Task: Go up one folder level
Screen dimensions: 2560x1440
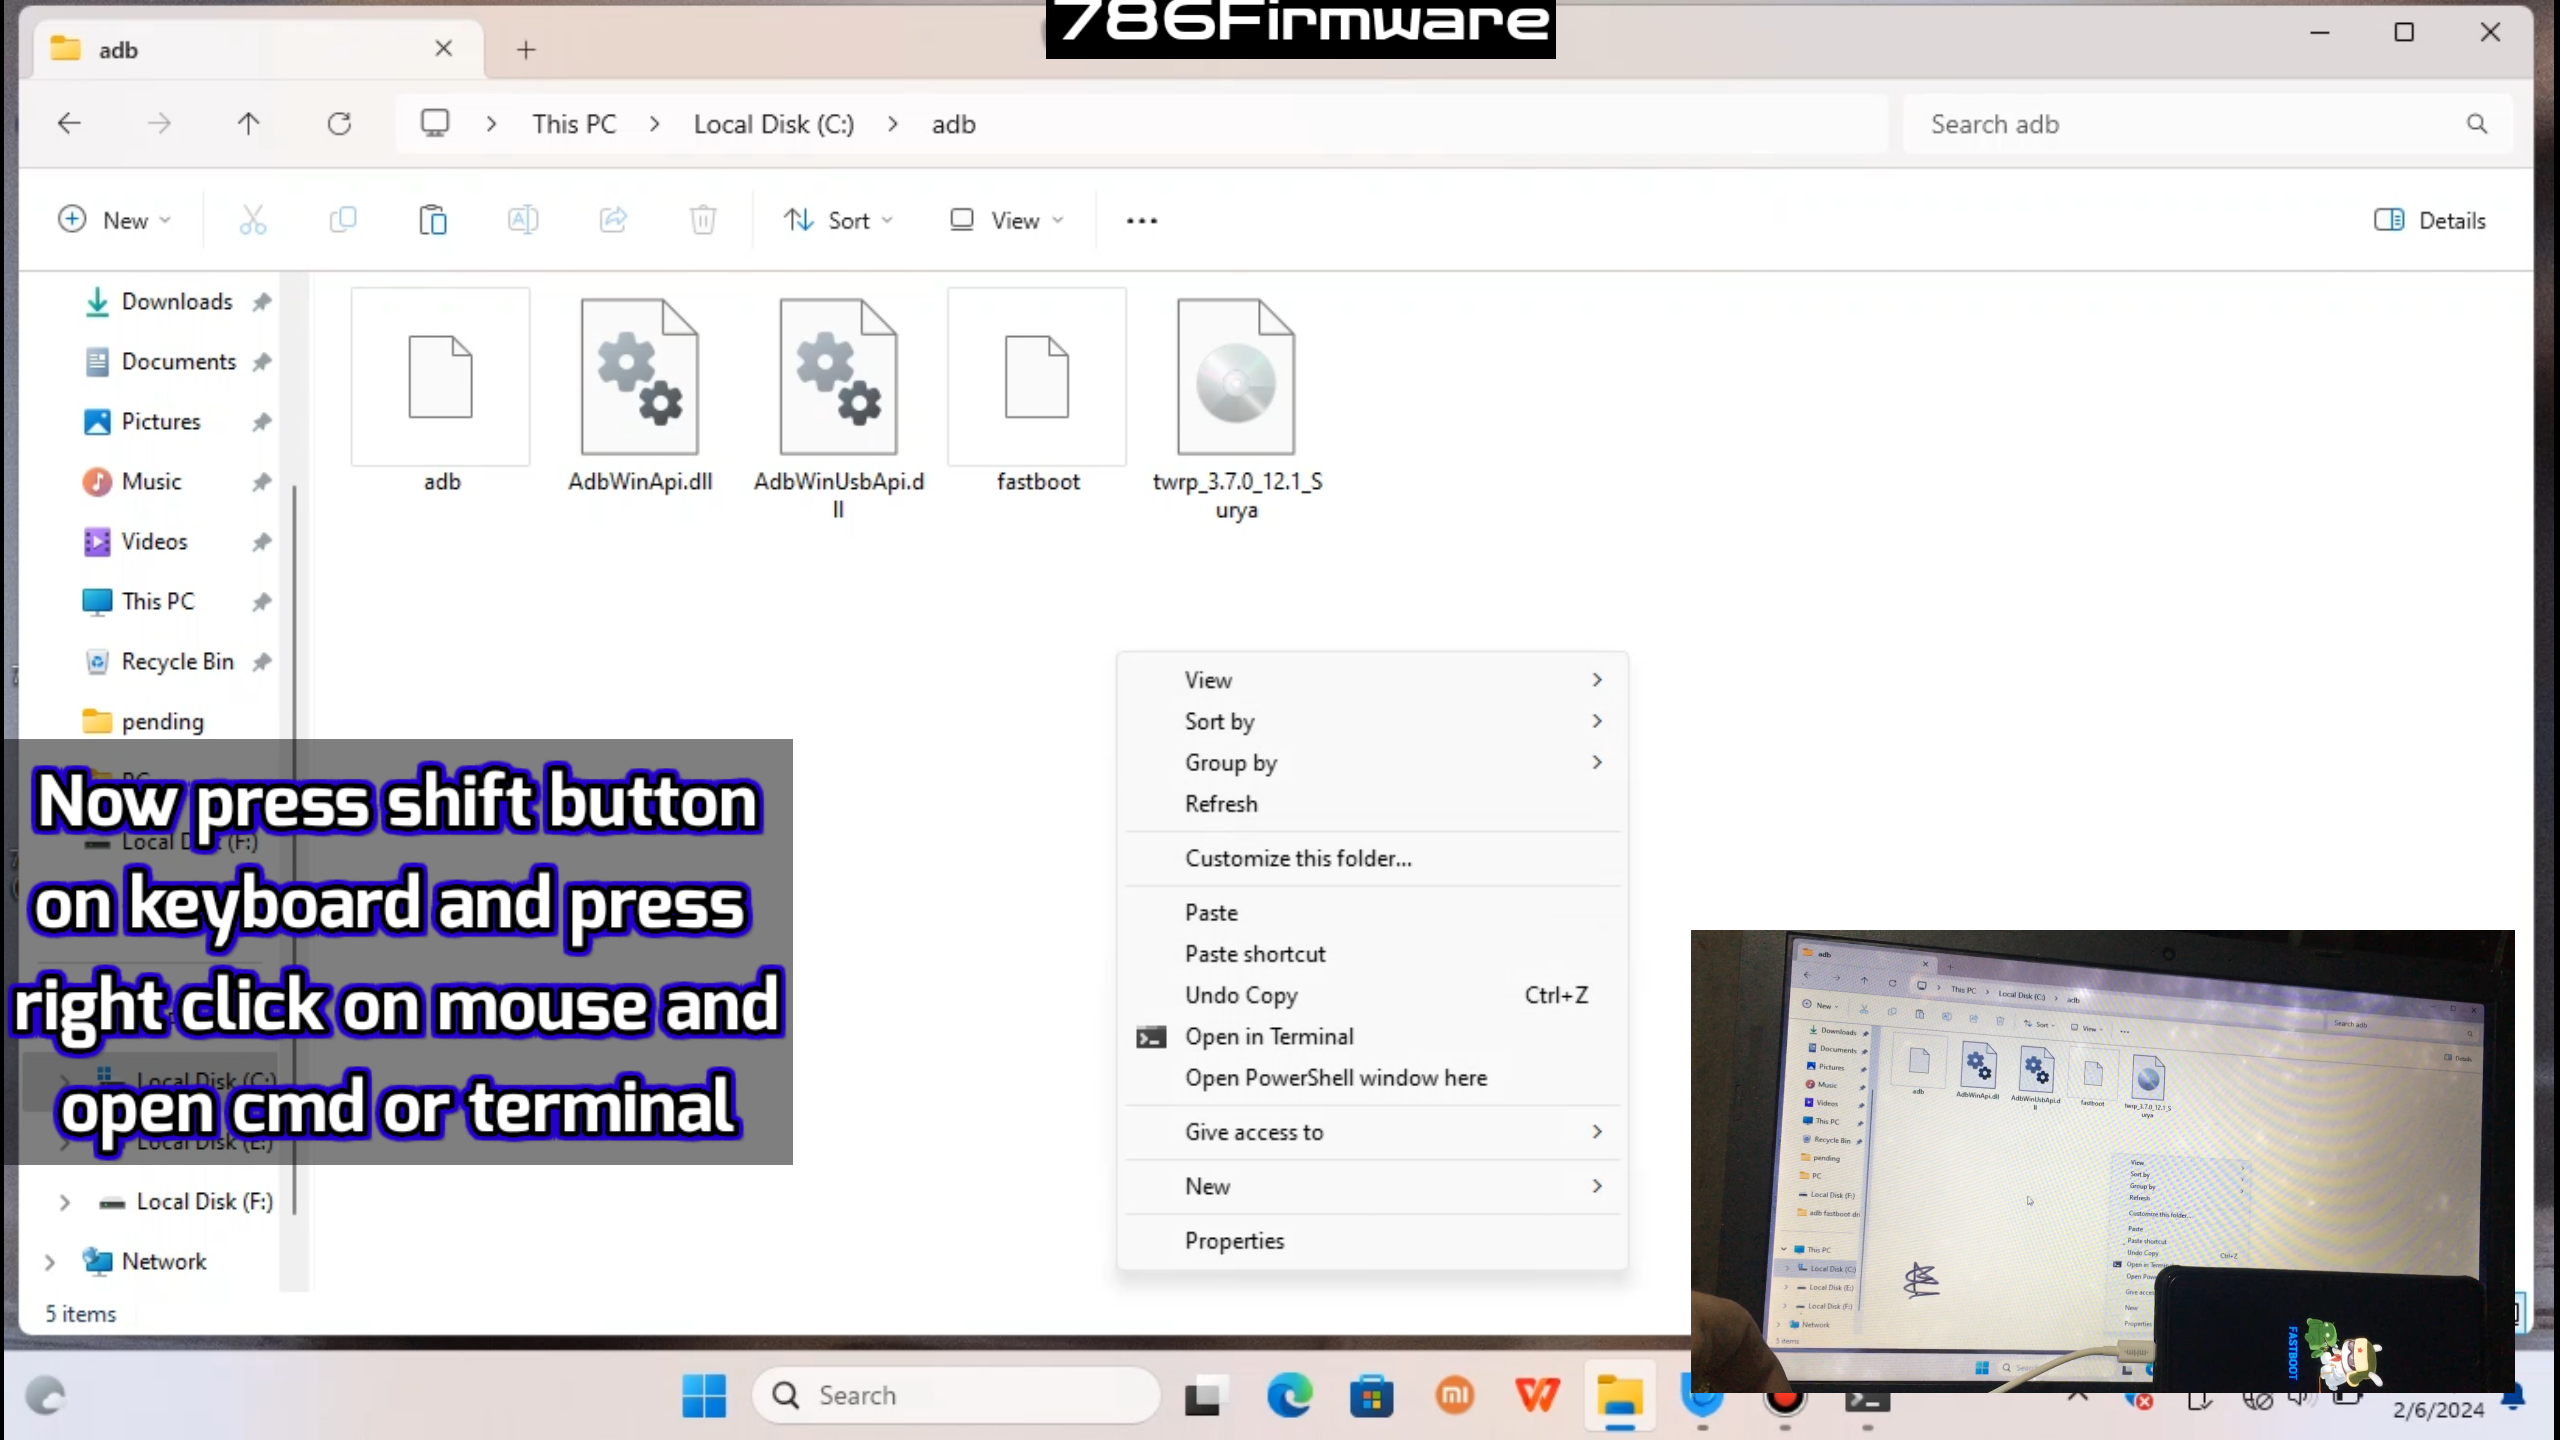Action: pos(248,124)
